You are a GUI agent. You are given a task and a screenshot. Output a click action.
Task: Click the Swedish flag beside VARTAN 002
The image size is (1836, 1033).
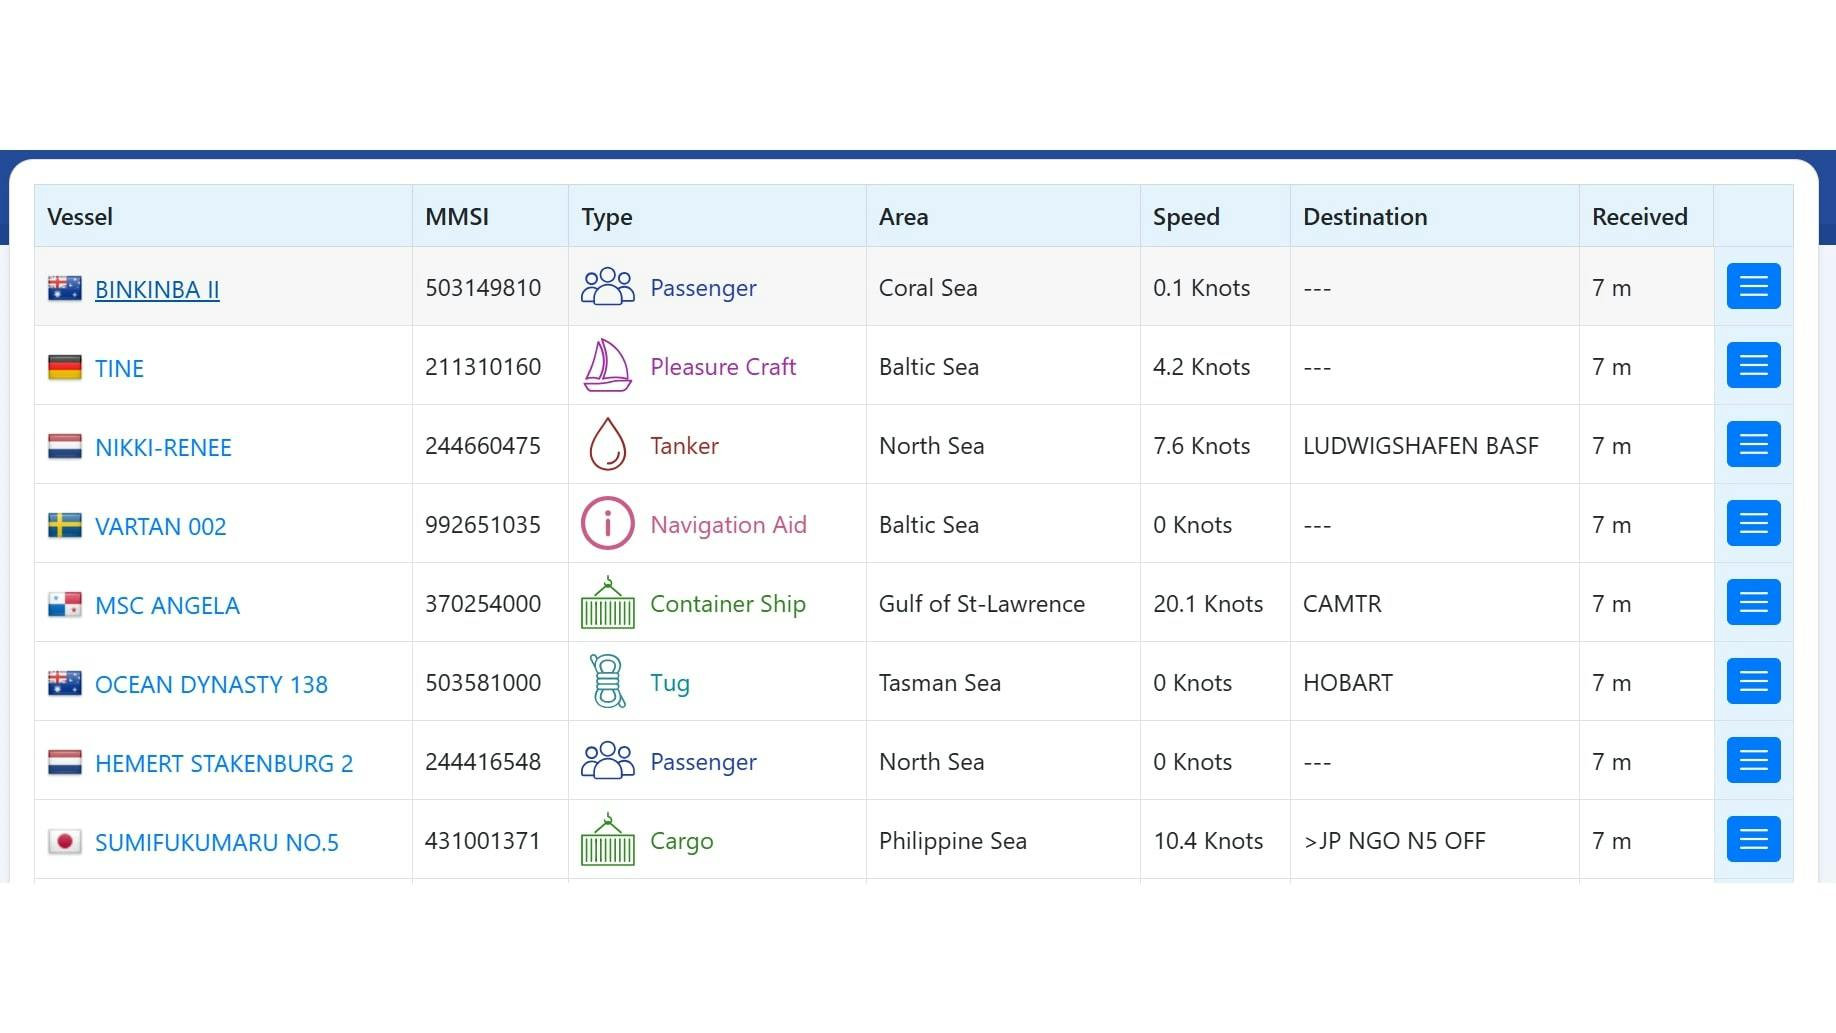[x=65, y=525]
